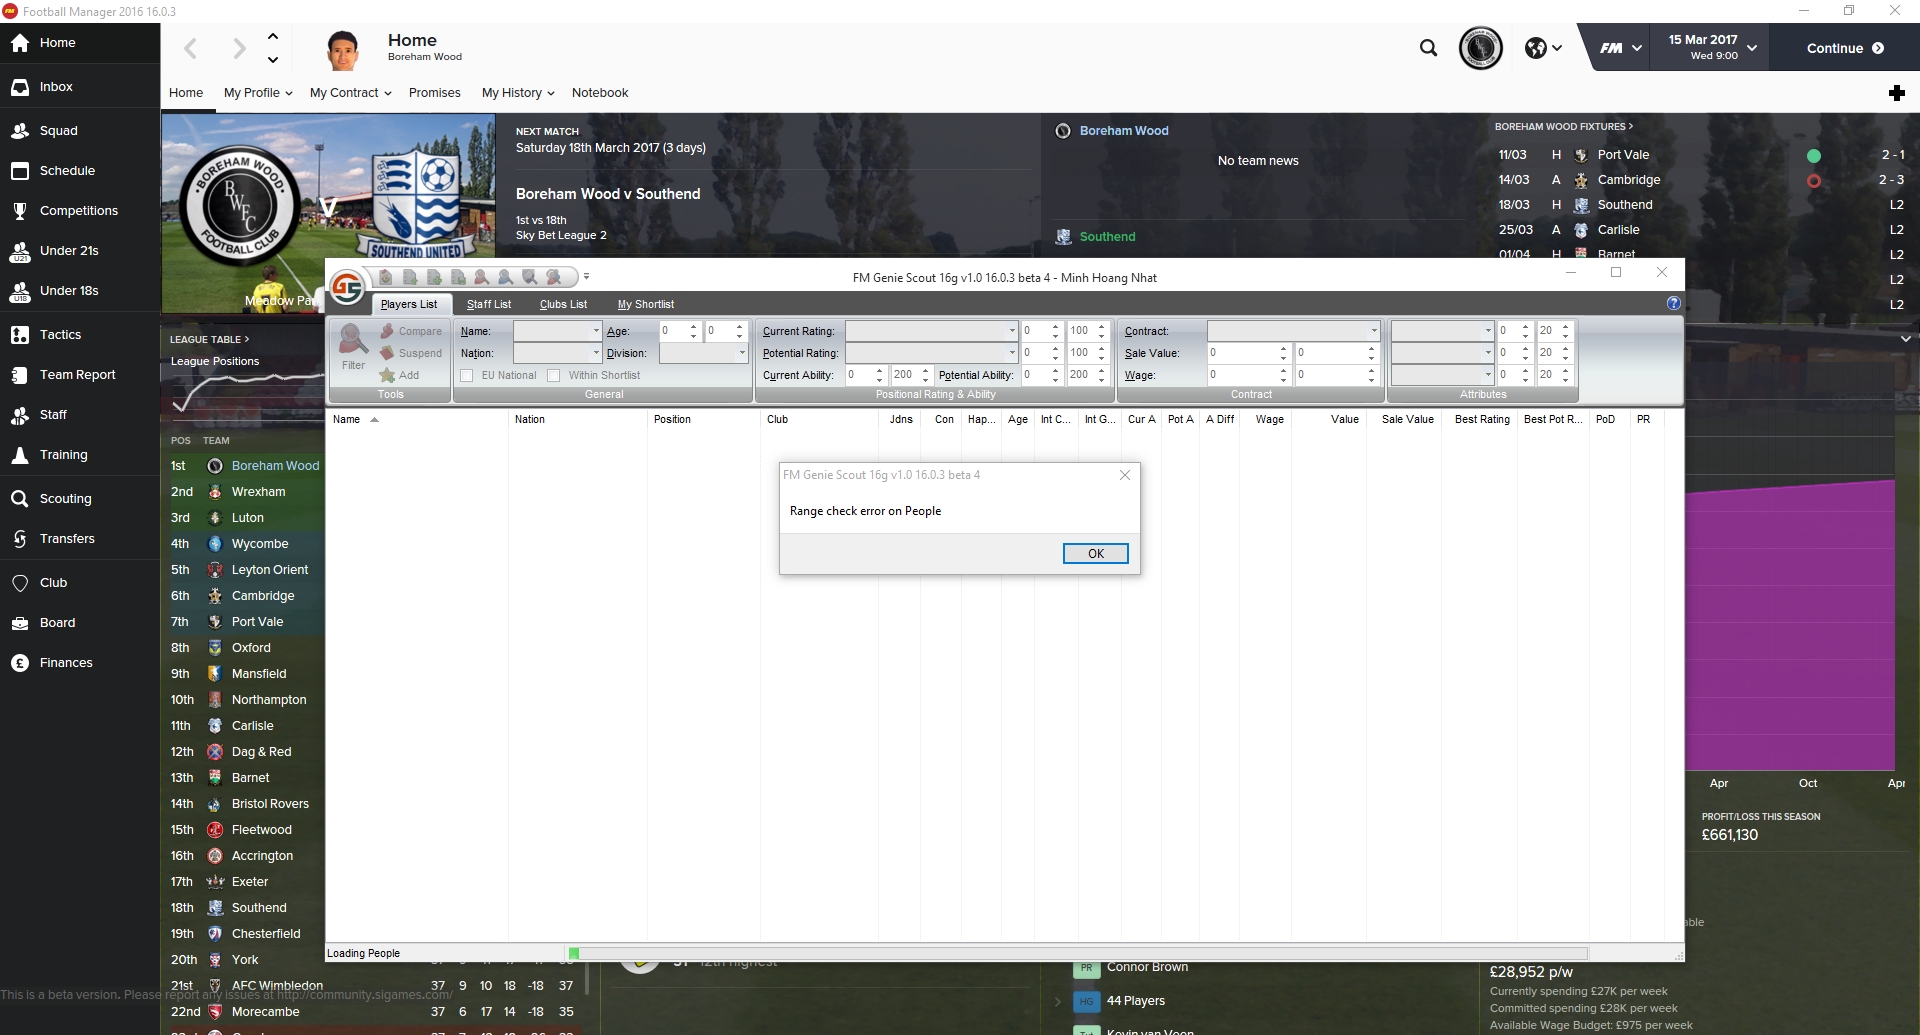Image resolution: width=1920 pixels, height=1035 pixels.
Task: Open Staff in the sidebar
Action: click(x=80, y=415)
